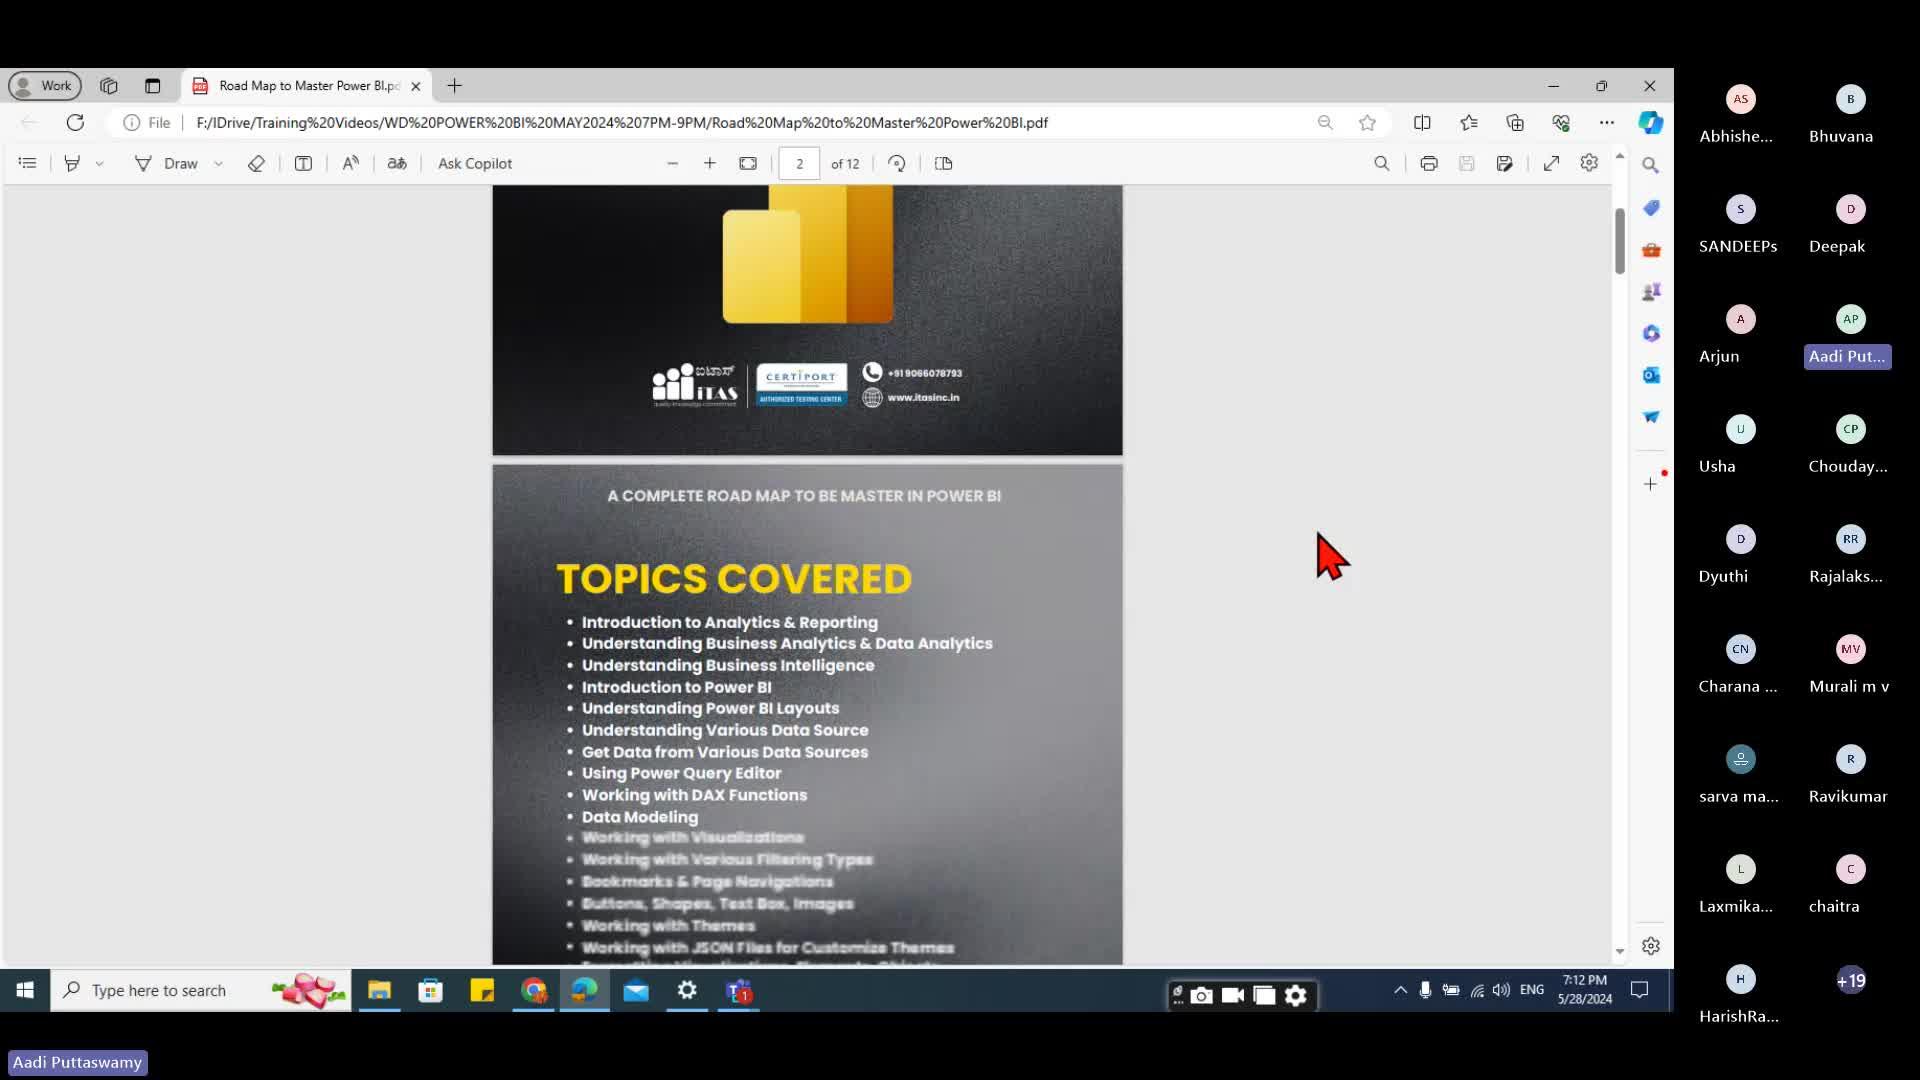The height and width of the screenshot is (1080, 1920).
Task: Click the address bar zoom magnifier icon
Action: coord(1325,122)
